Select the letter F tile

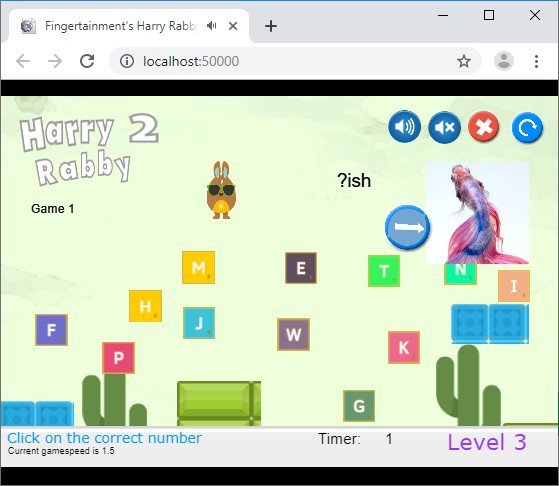[x=51, y=330]
